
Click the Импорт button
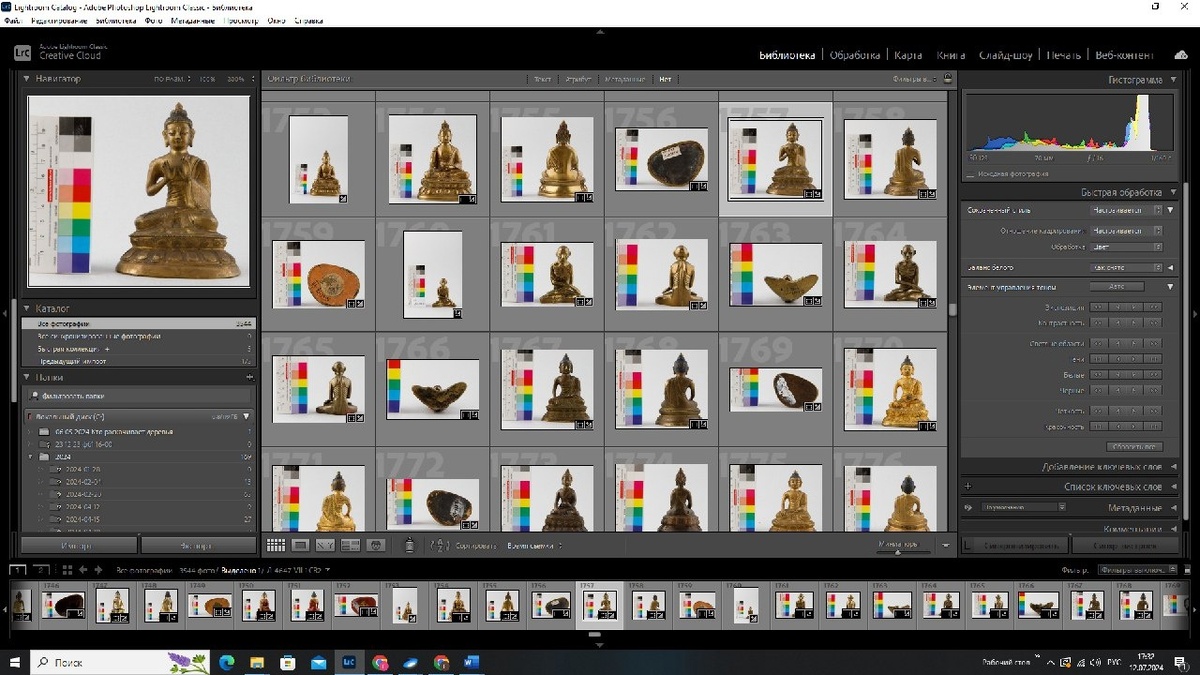click(78, 546)
